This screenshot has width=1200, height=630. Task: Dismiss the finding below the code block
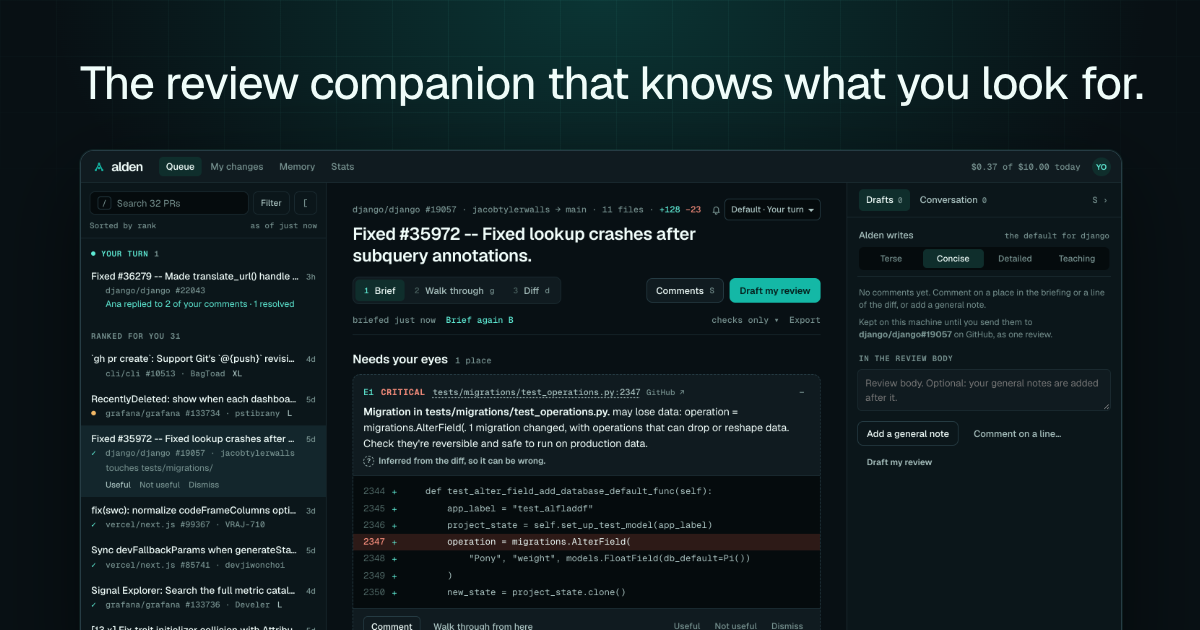787,626
